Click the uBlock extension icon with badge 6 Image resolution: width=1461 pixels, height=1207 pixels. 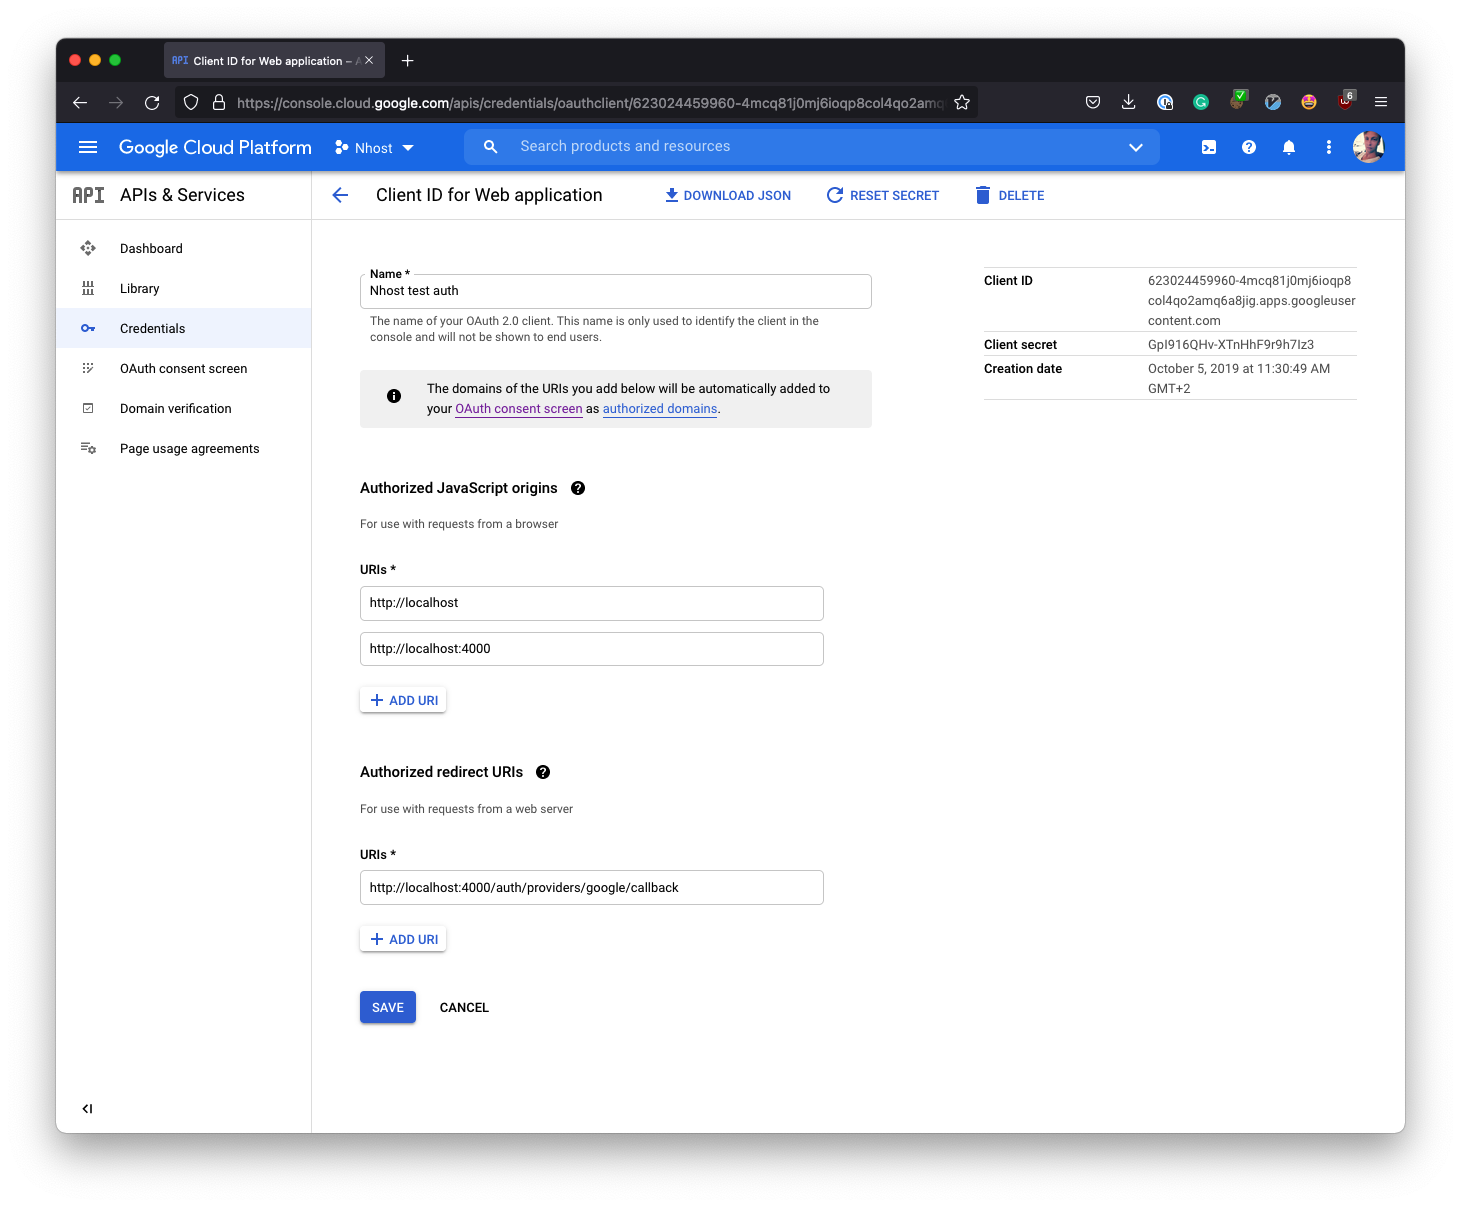(1346, 101)
